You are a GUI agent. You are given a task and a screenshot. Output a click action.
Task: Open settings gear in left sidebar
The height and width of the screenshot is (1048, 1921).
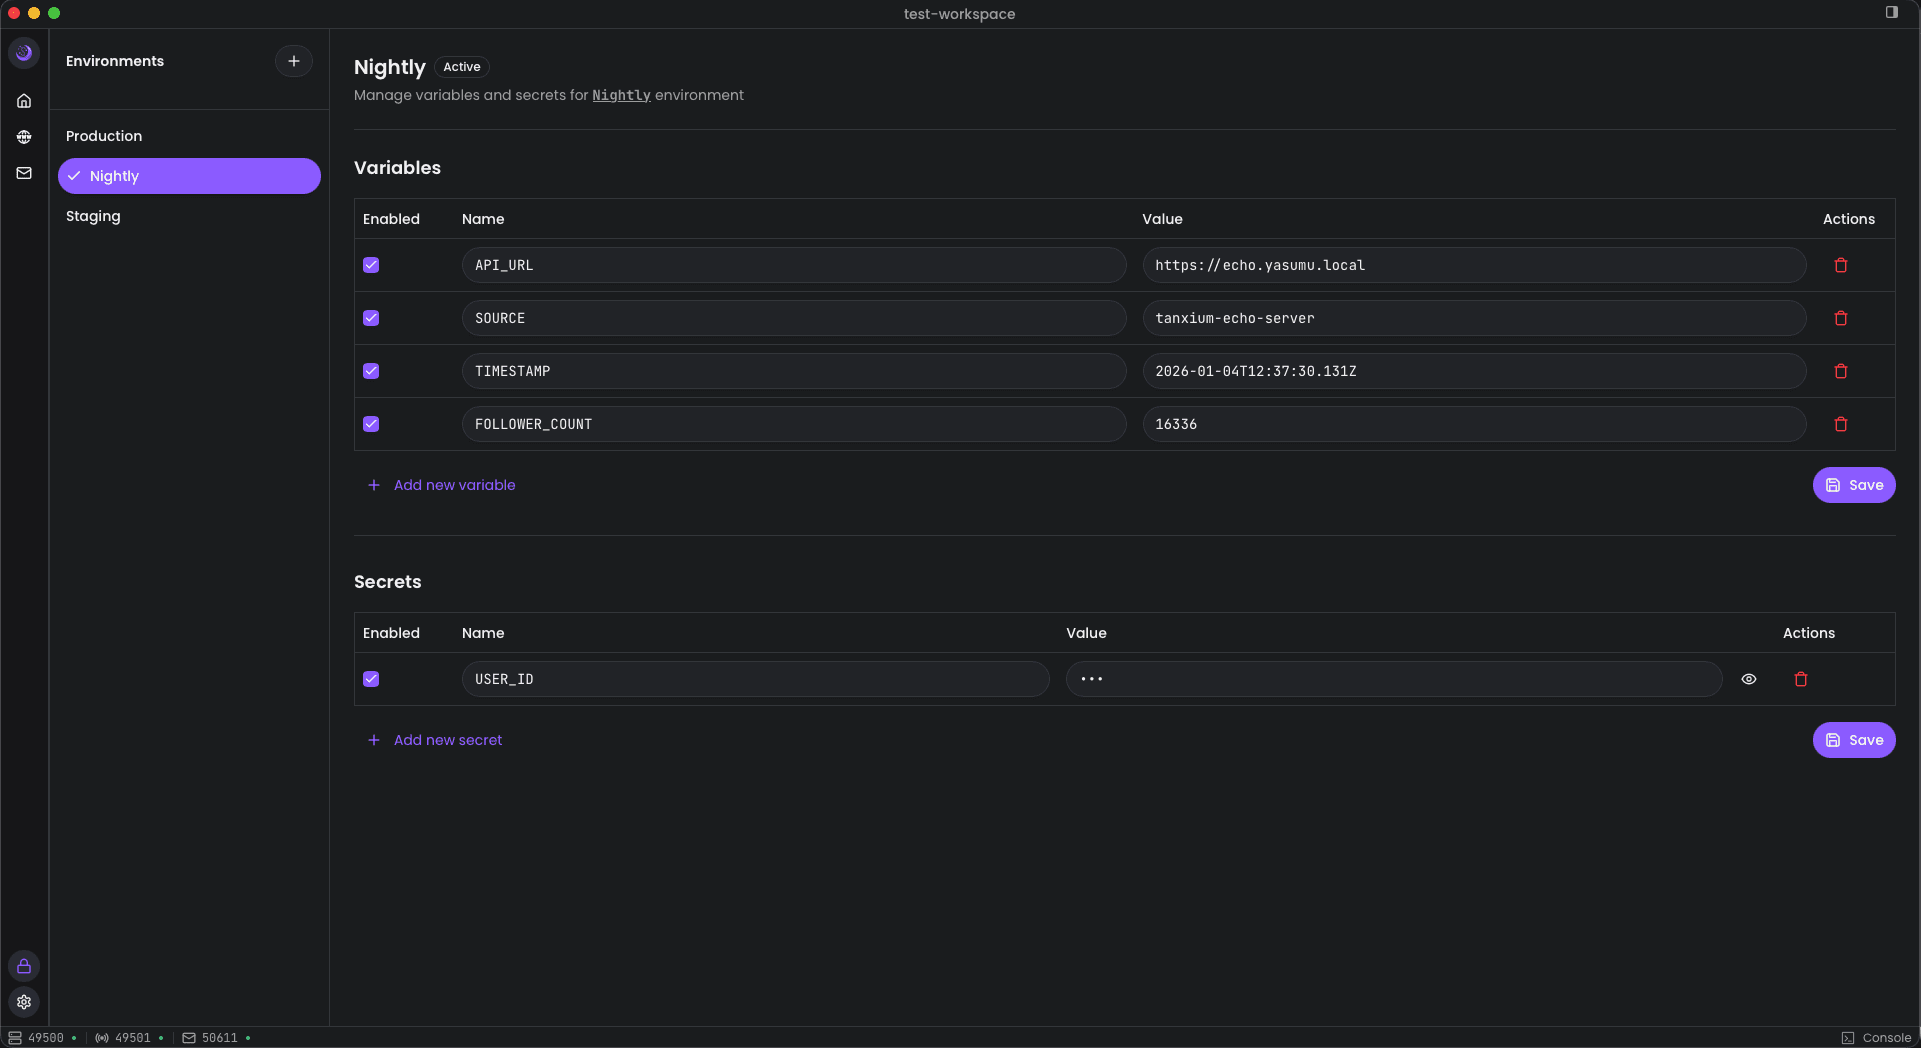click(x=24, y=1002)
